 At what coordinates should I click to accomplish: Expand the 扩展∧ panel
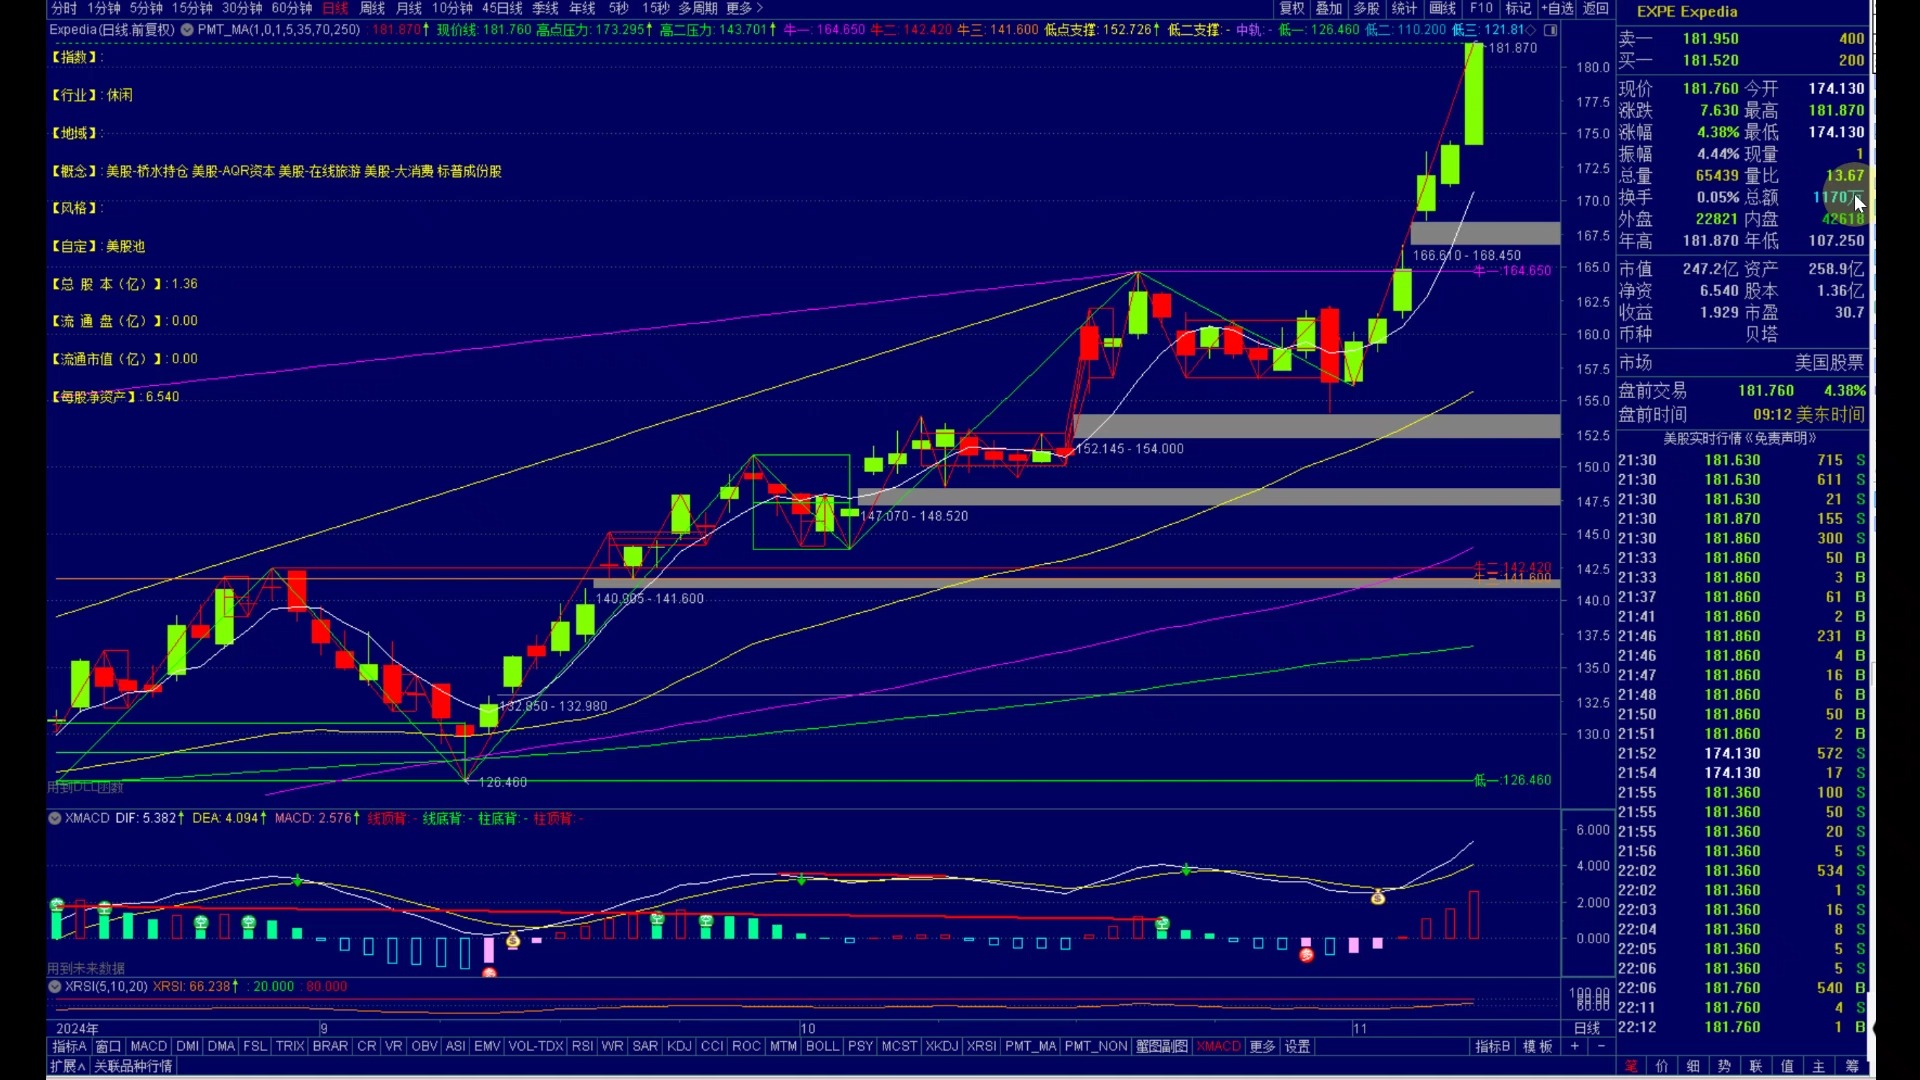click(x=68, y=1066)
